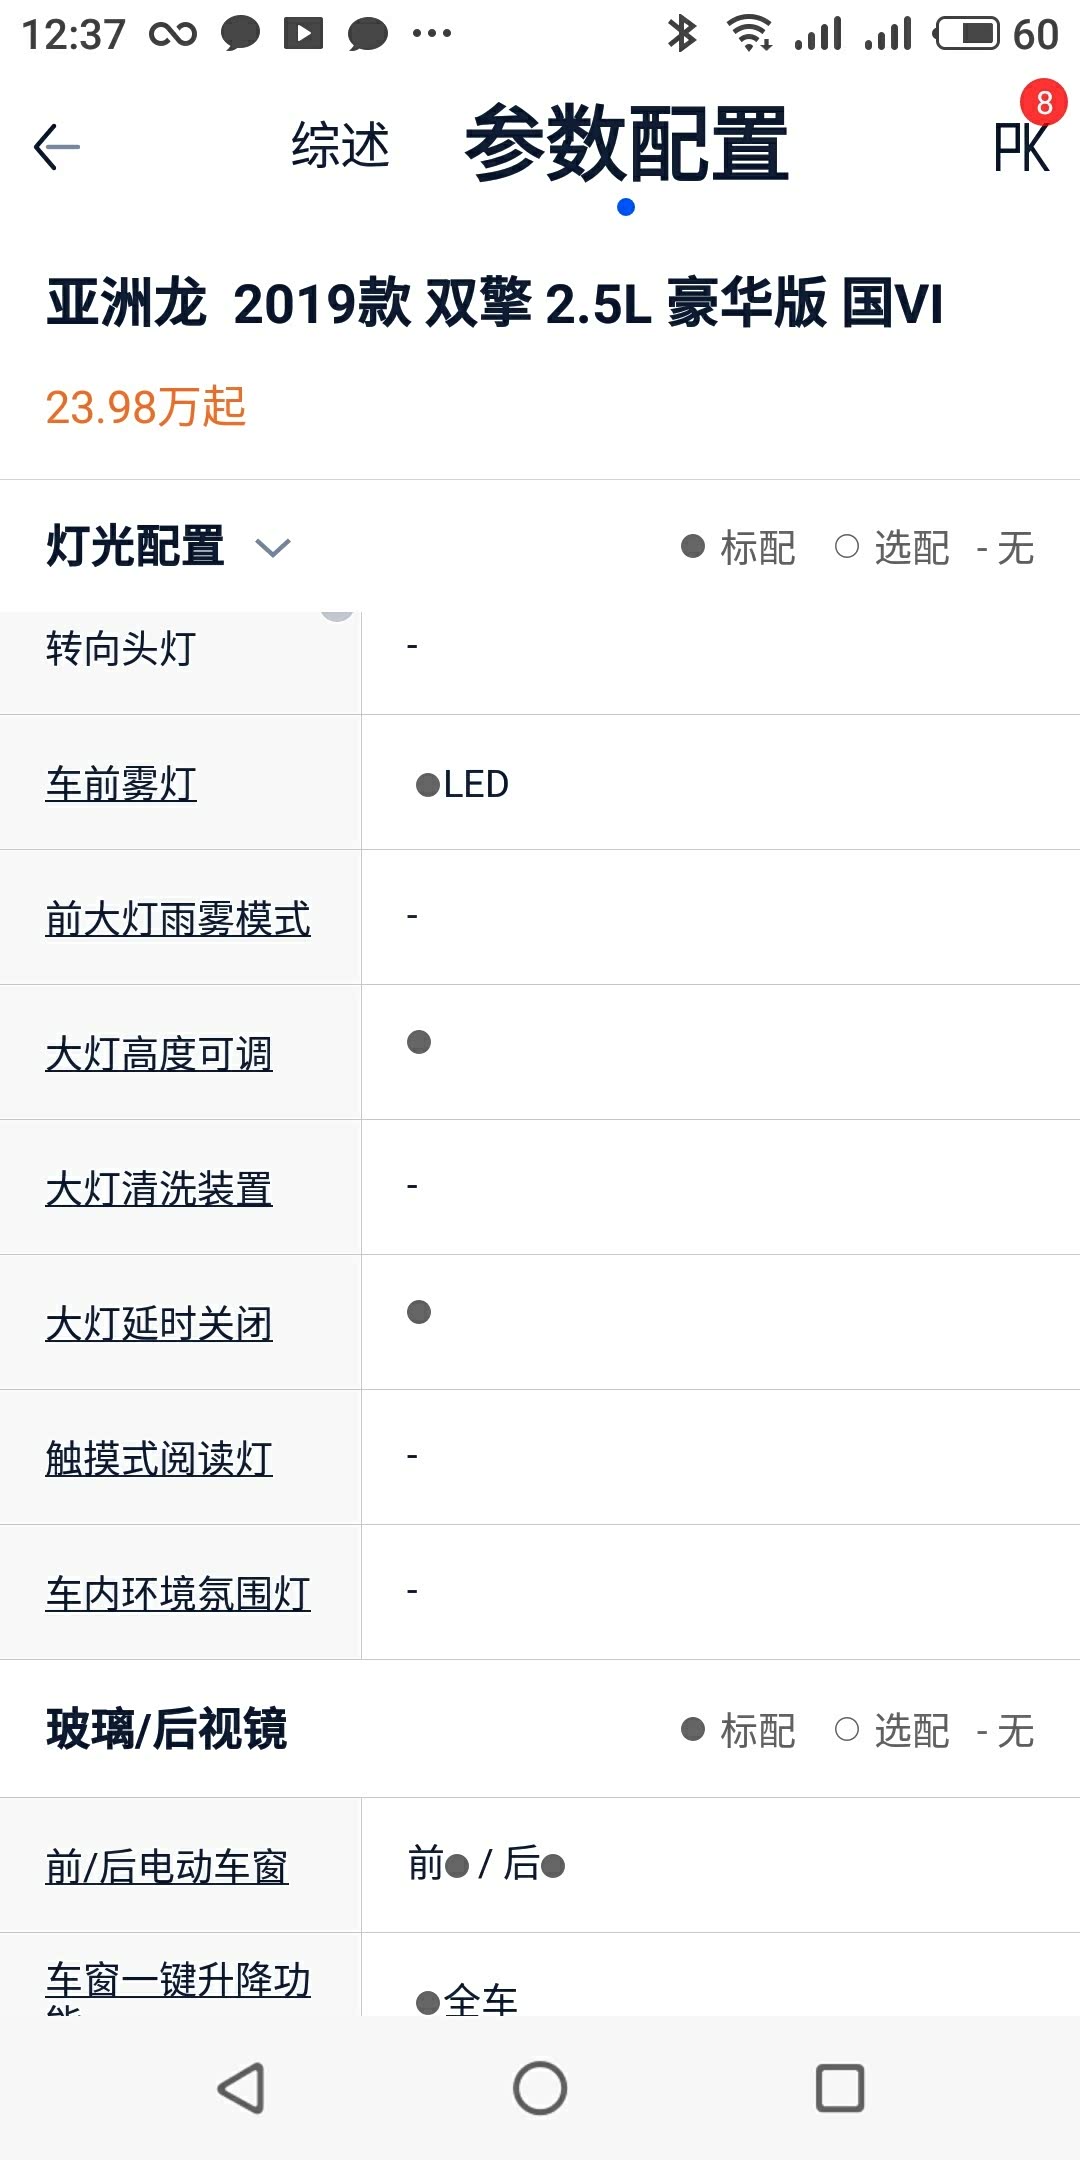This screenshot has height=2160, width=1080.
Task: Open 大灯清洗装置 definition
Action: pyautogui.click(x=159, y=1188)
